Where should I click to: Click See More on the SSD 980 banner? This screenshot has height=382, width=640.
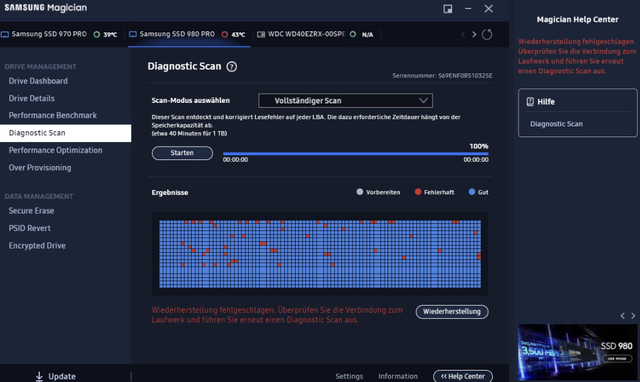coord(617,359)
